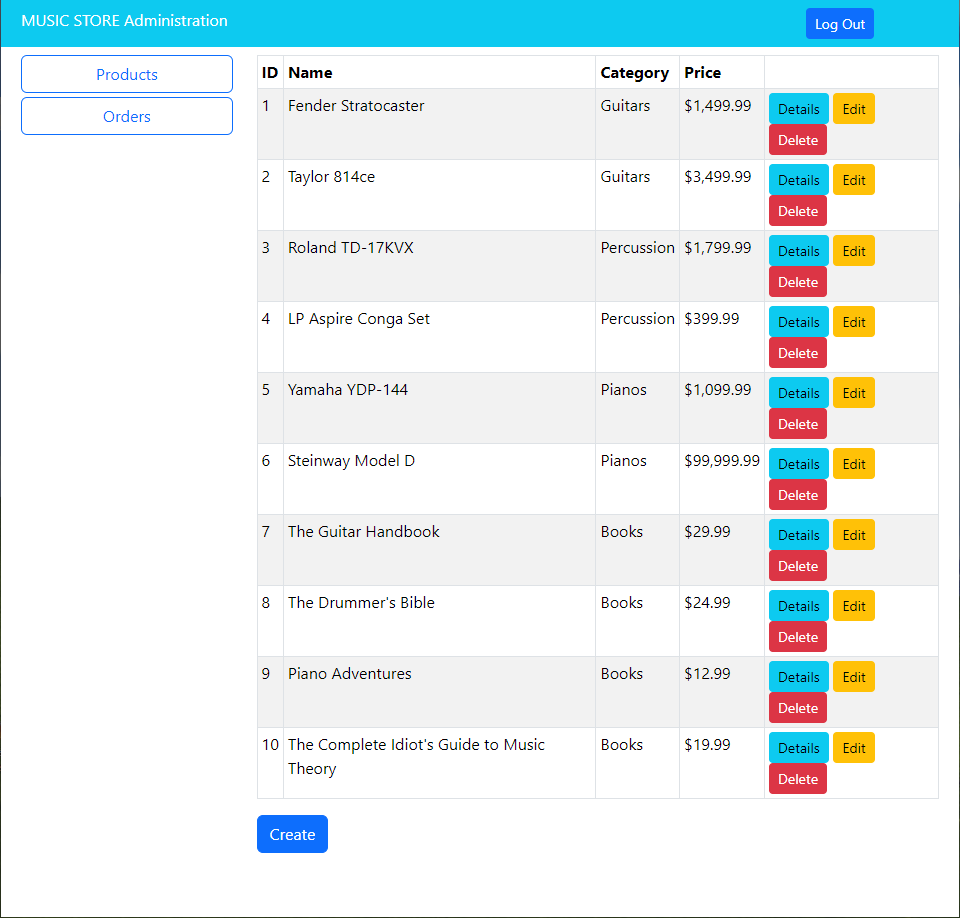View details for Taylor 814ce
Image resolution: width=960 pixels, height=918 pixels.
tap(798, 180)
